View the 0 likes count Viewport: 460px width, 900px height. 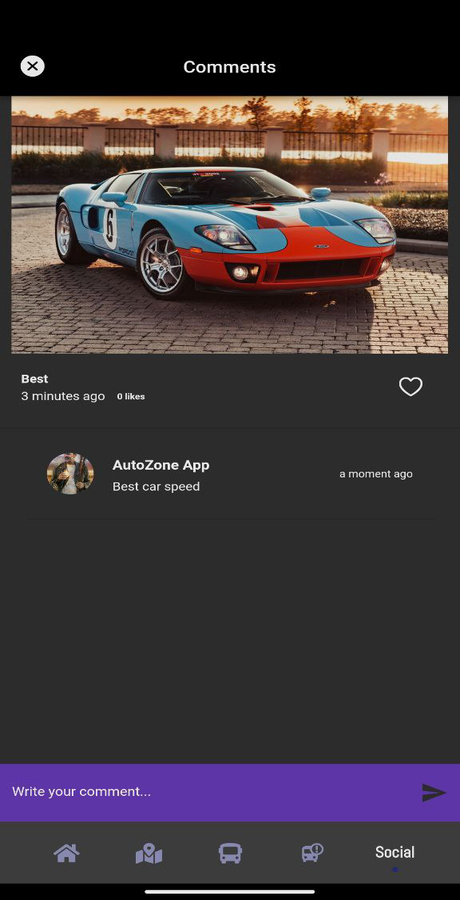pyautogui.click(x=131, y=397)
